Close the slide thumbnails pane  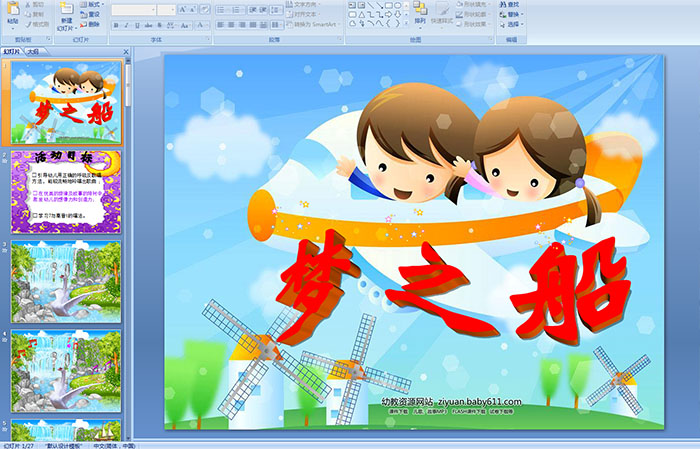coord(126,52)
